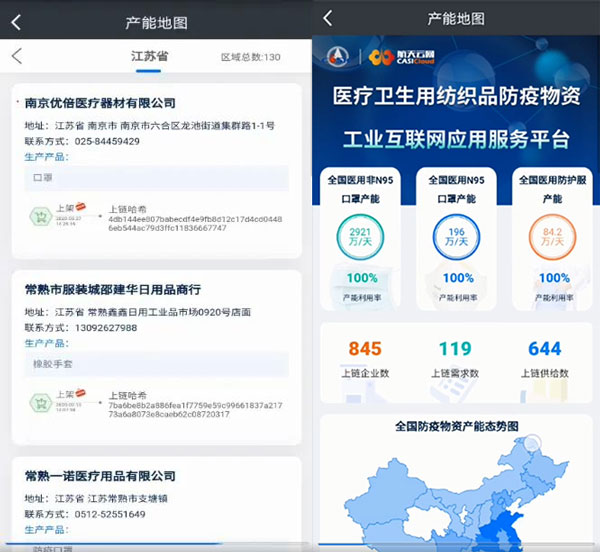
Task: Open 常熟一诺医疗用品有限公司 company entry
Action: tap(100, 476)
